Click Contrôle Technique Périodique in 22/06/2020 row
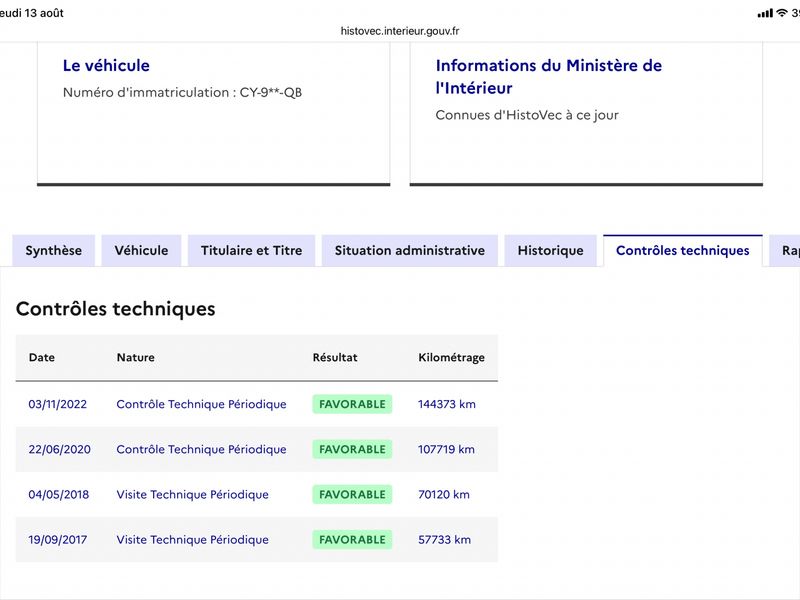This screenshot has height=600, width=800. pyautogui.click(x=202, y=449)
